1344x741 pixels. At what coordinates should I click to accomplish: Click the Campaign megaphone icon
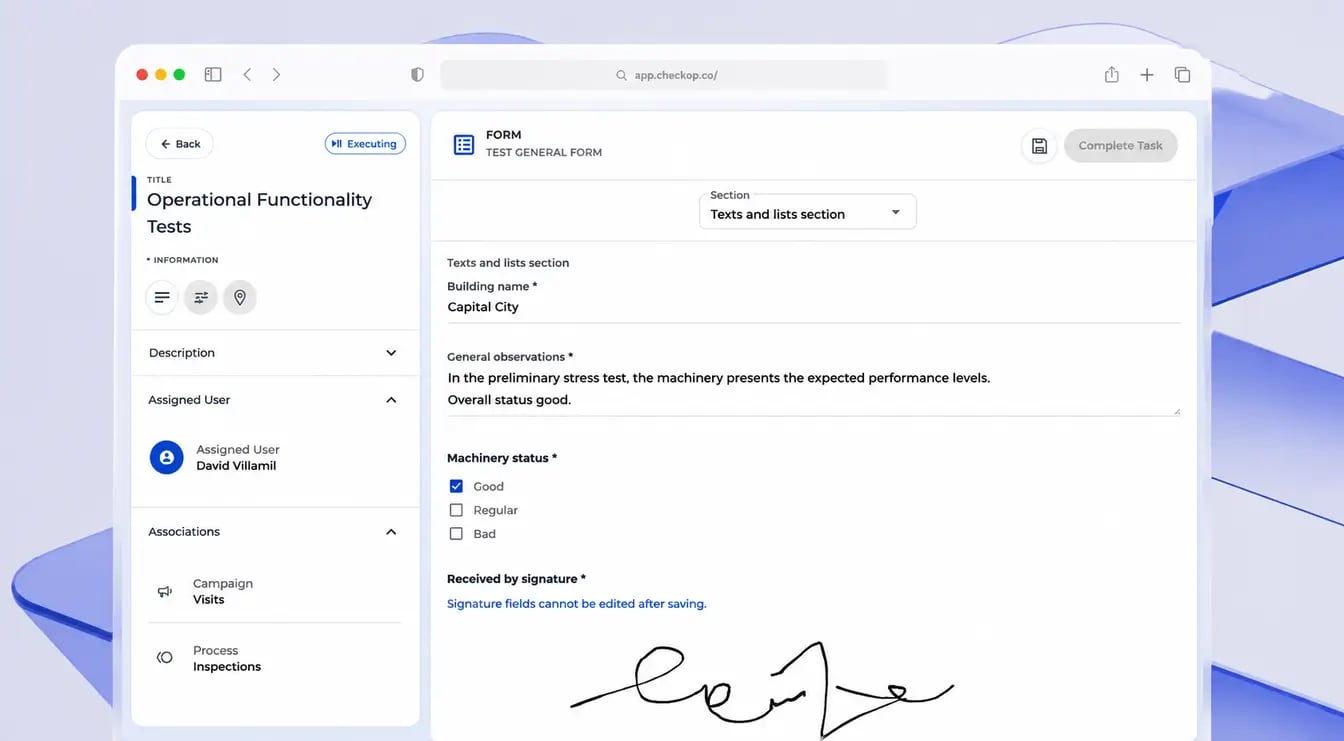tap(165, 592)
